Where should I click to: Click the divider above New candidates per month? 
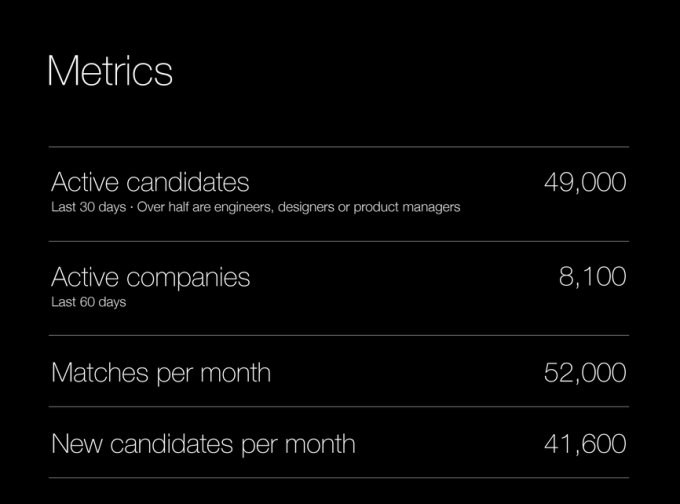click(338, 407)
